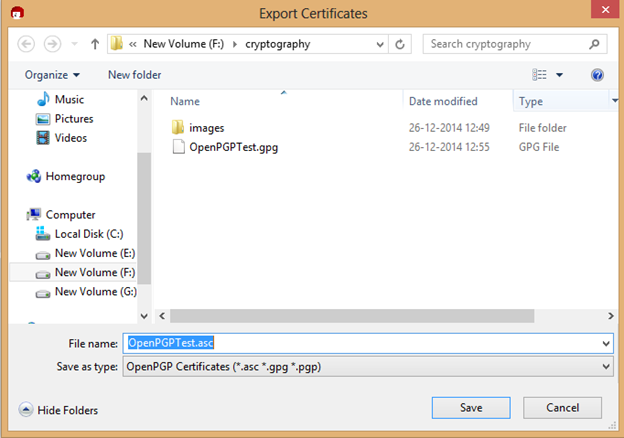Click New folder in toolbar

tap(134, 75)
